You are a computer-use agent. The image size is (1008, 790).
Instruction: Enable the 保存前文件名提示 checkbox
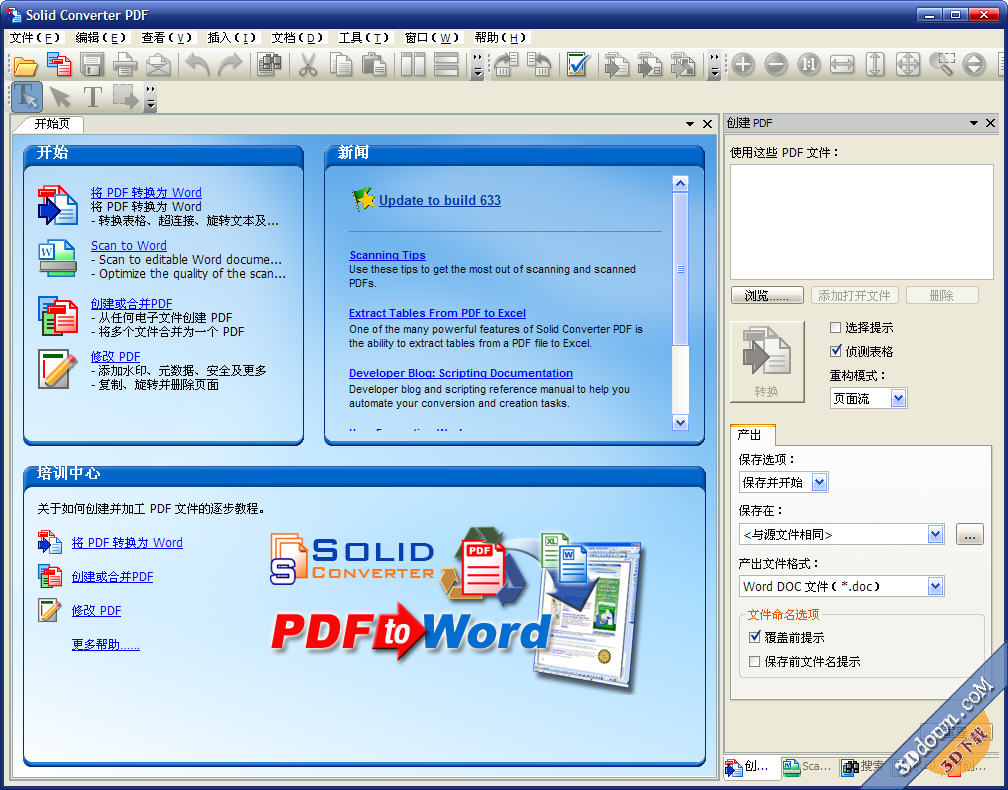pos(755,661)
